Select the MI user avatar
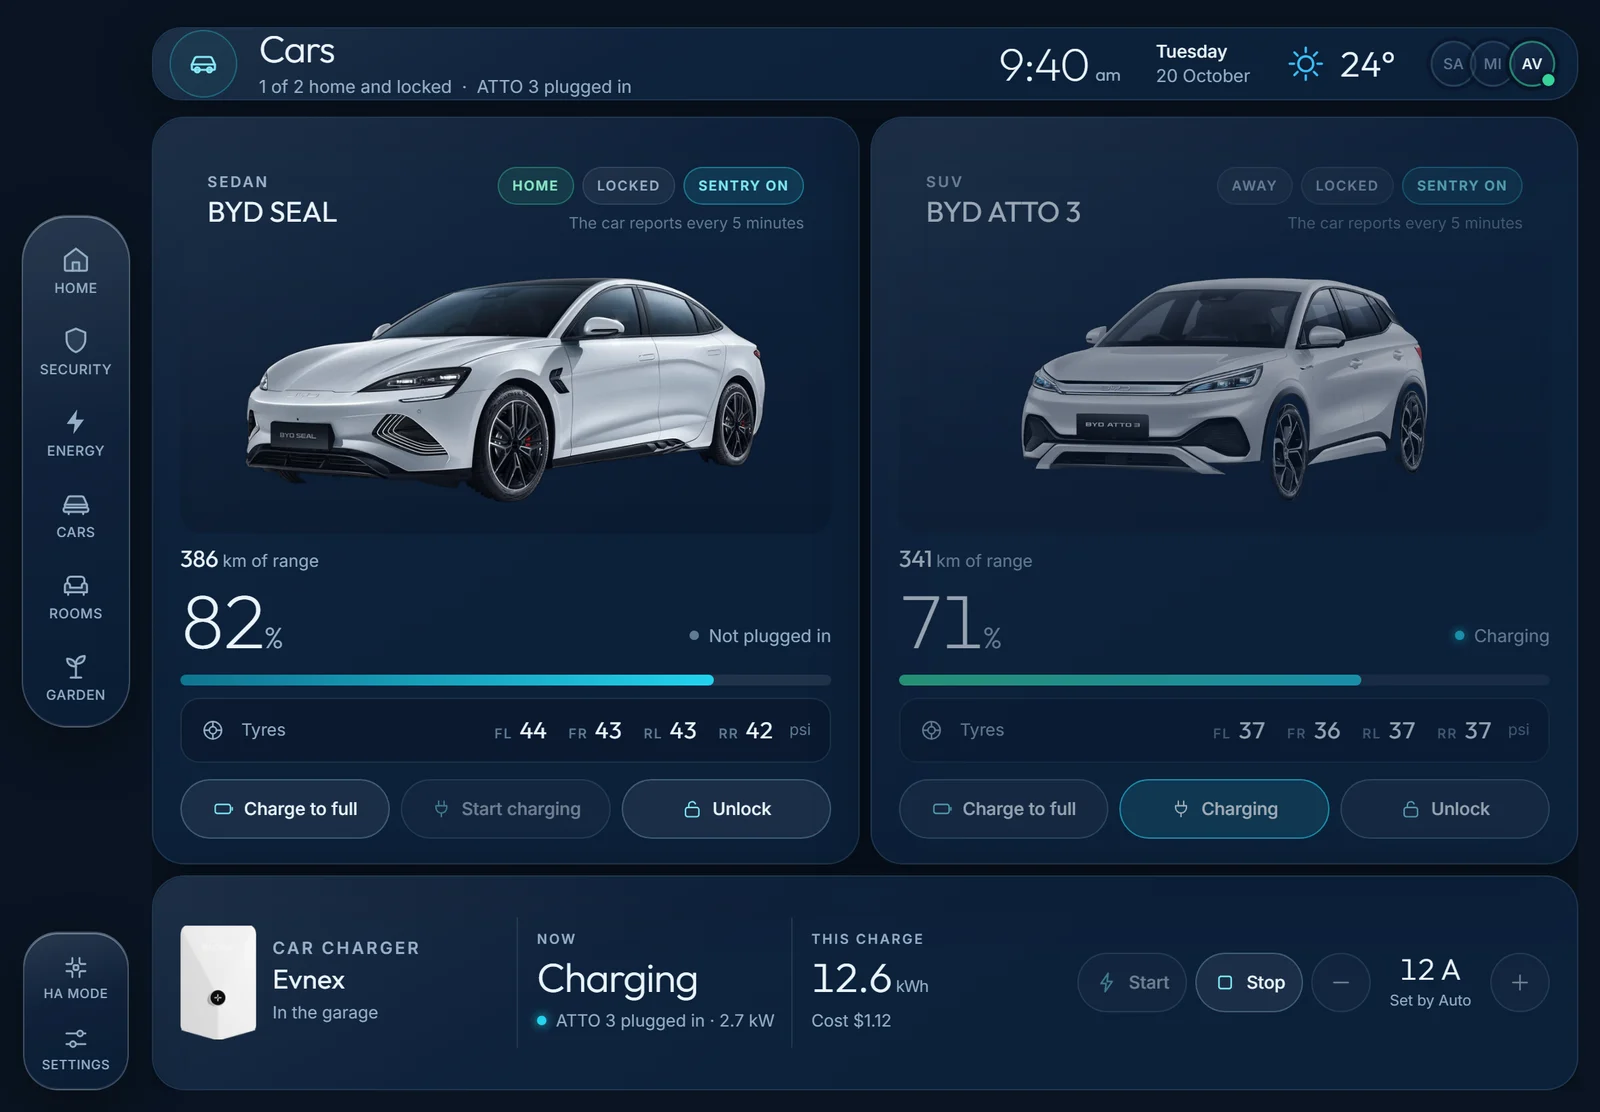 [1492, 64]
